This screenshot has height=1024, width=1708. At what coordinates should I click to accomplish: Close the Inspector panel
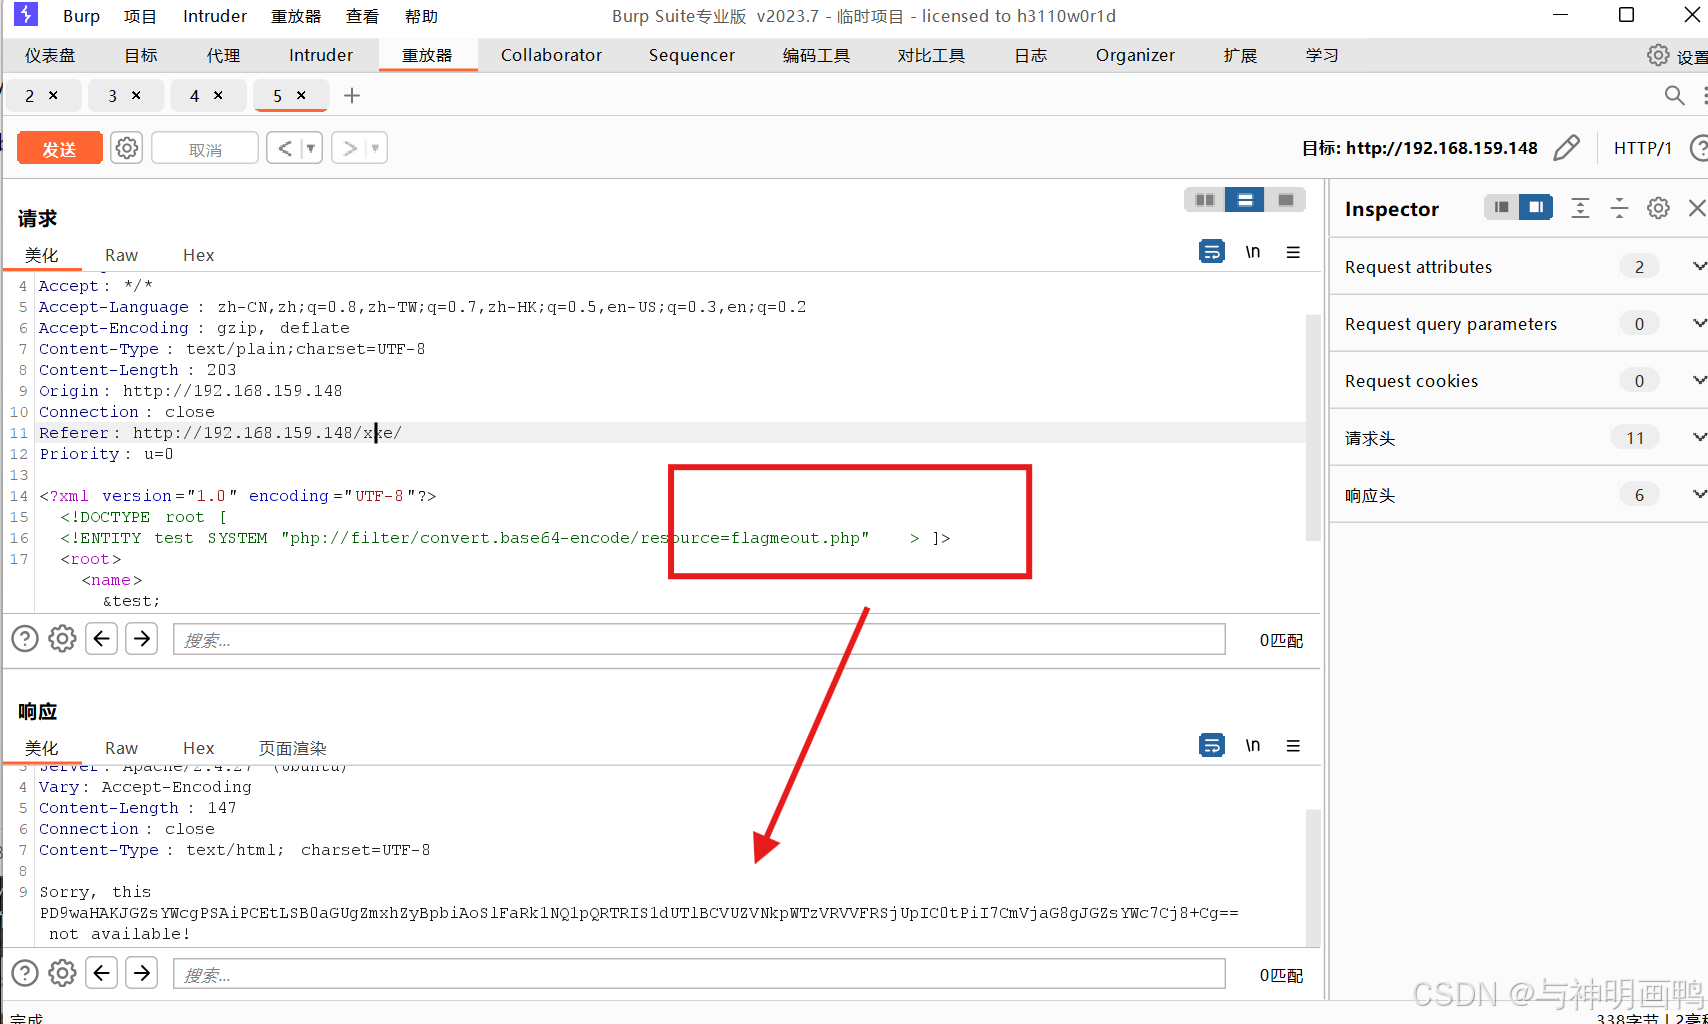[x=1697, y=208]
